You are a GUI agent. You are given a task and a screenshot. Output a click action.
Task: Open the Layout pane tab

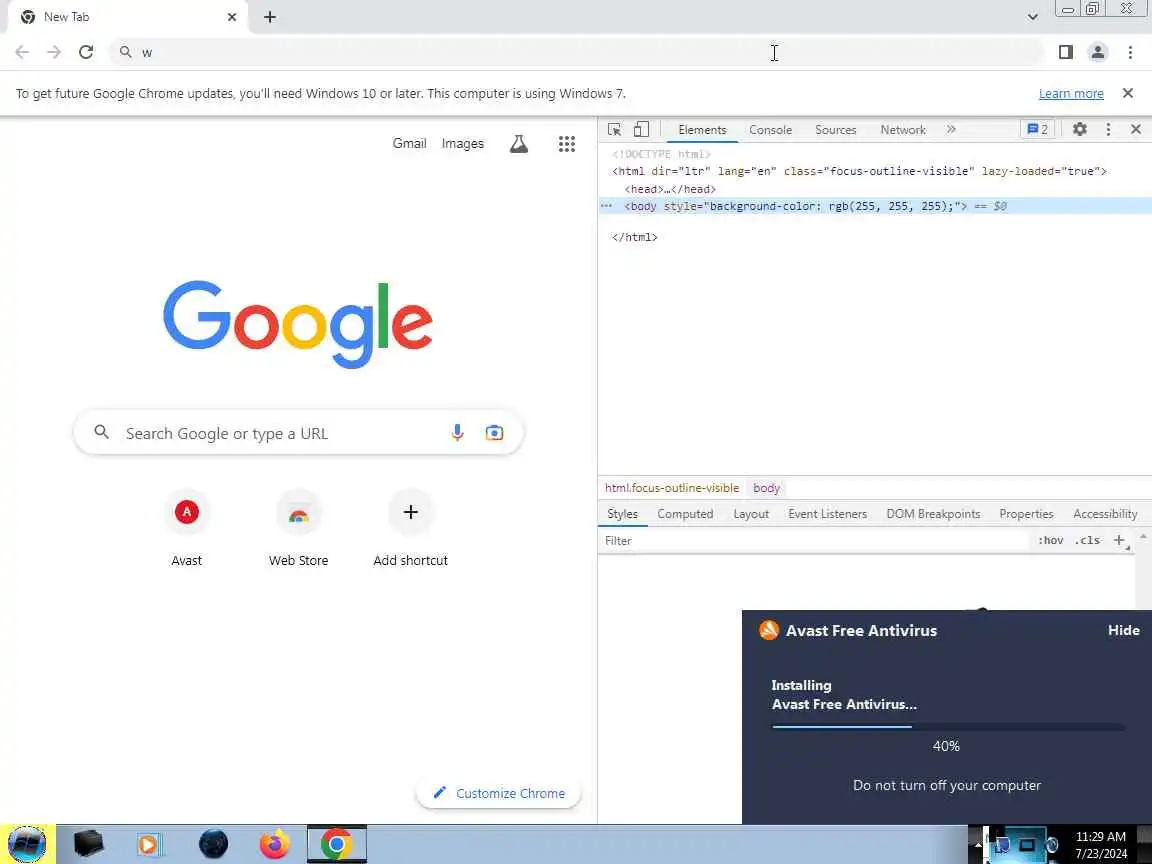point(751,514)
